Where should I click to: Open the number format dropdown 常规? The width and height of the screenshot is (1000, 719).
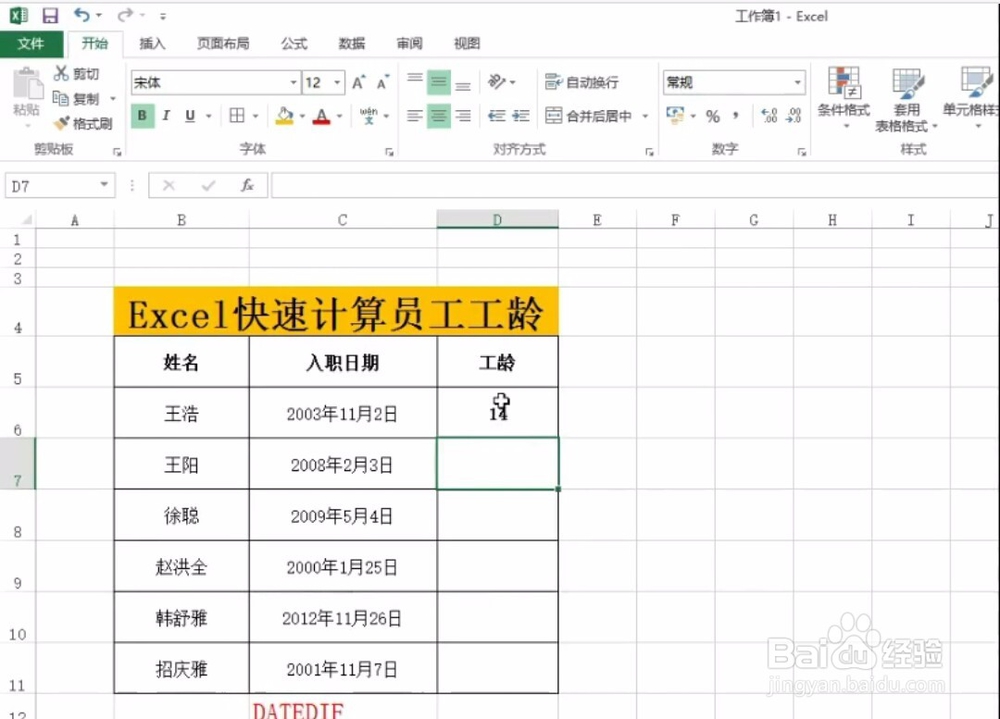tap(797, 82)
